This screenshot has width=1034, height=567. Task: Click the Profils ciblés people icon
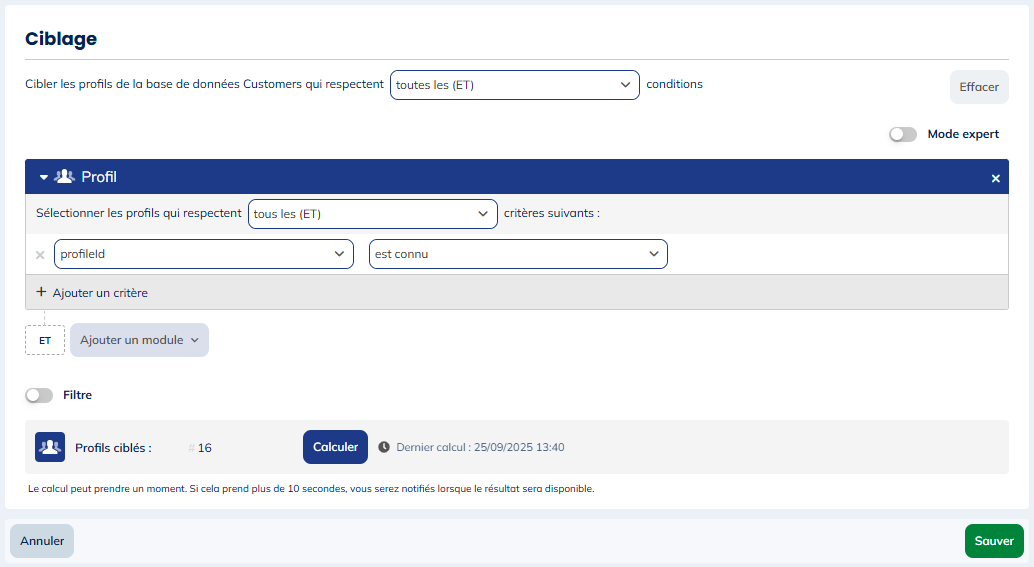click(50, 447)
